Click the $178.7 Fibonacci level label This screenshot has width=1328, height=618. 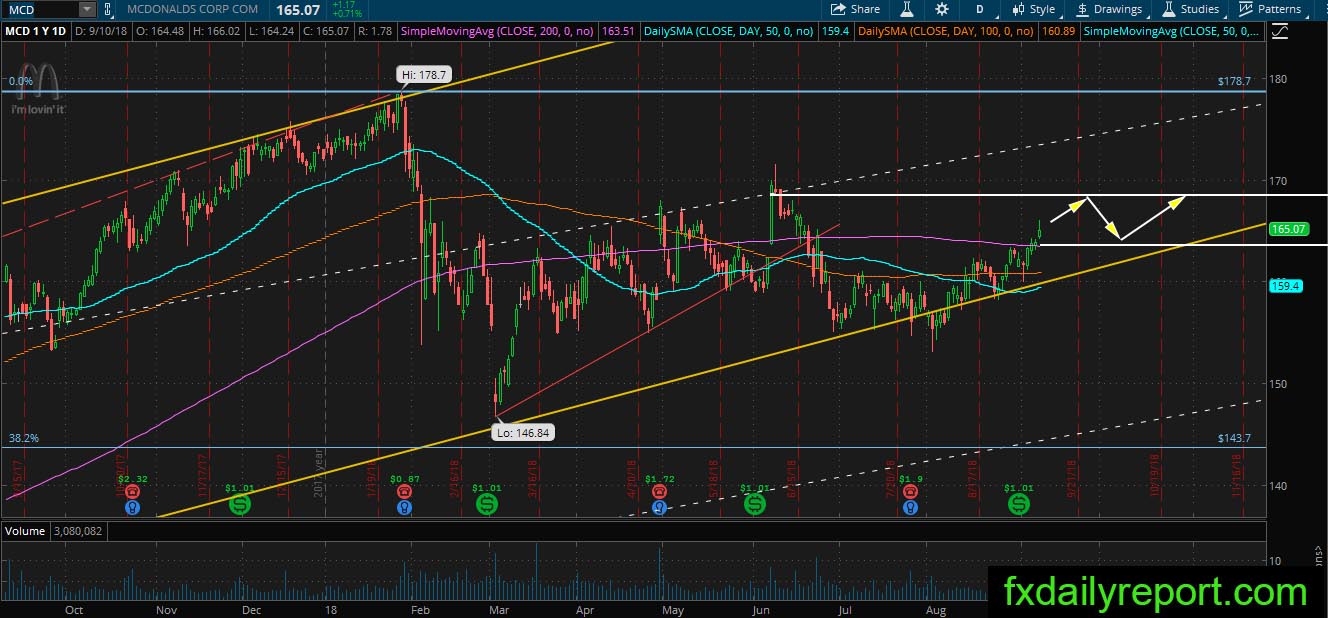[1236, 83]
